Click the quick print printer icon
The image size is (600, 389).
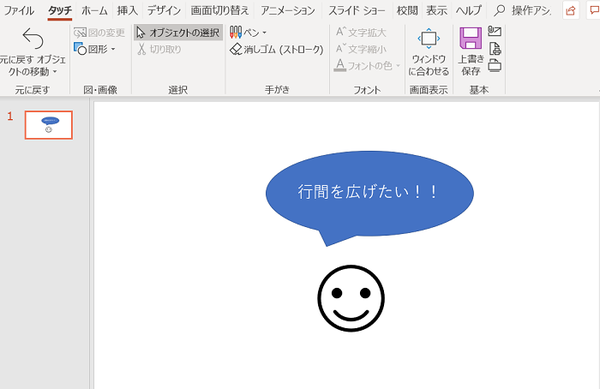click(x=494, y=65)
